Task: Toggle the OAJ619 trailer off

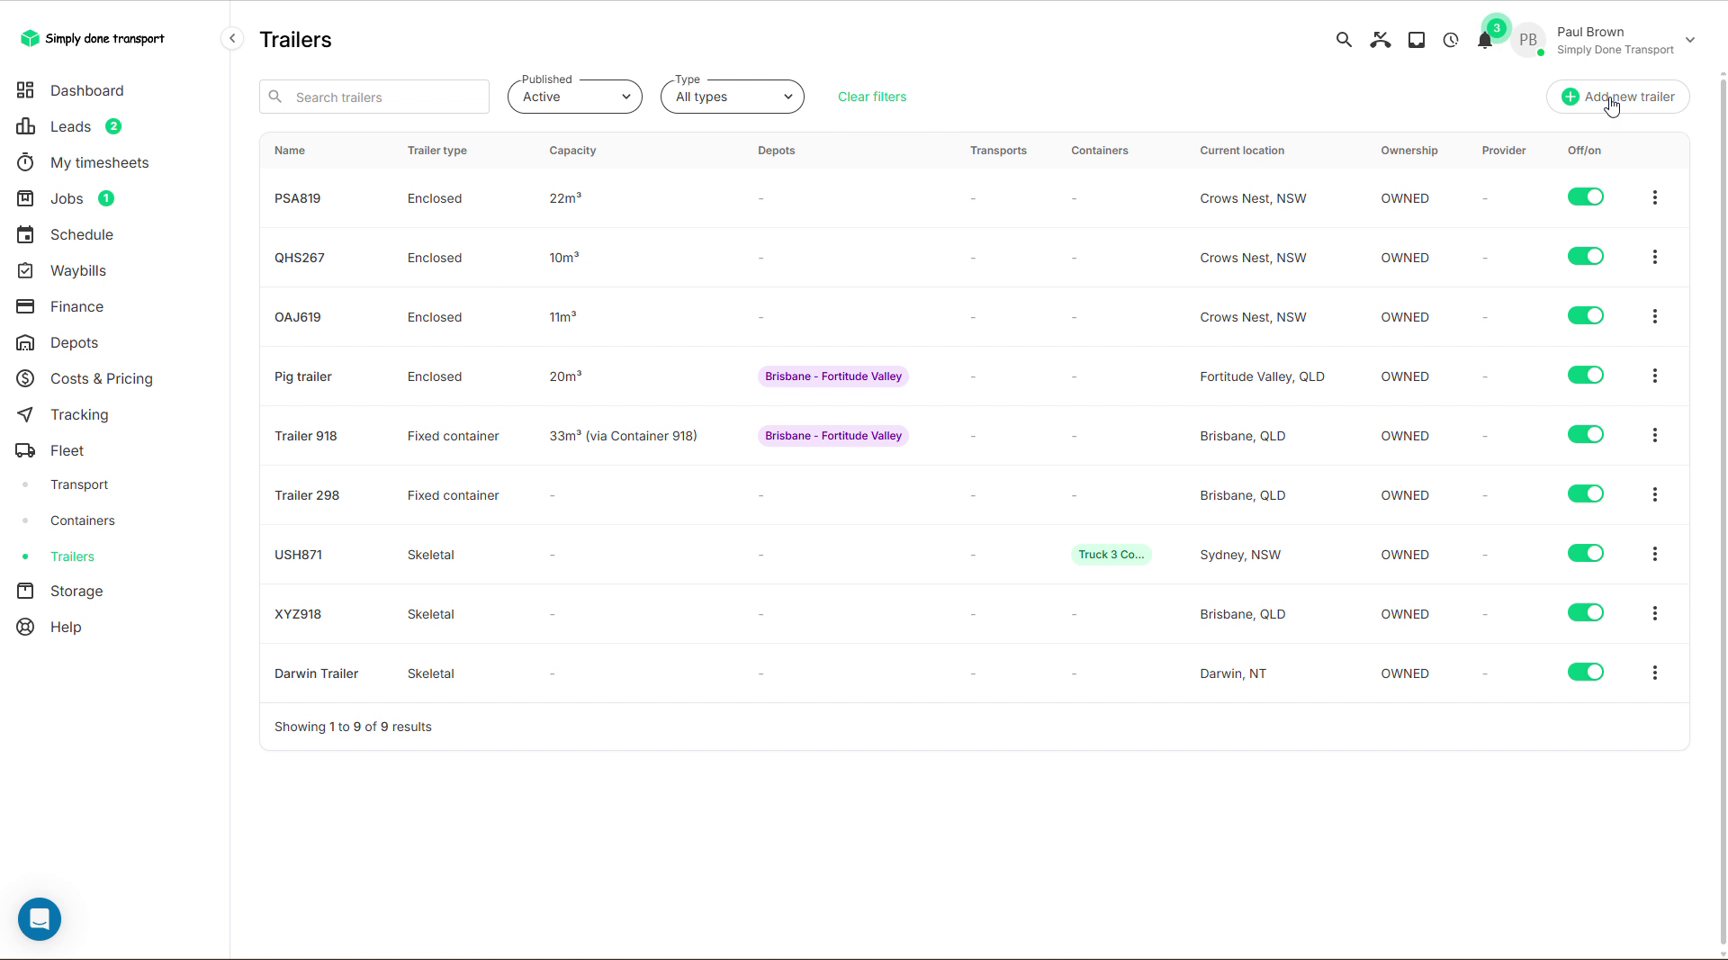Action: click(1585, 316)
